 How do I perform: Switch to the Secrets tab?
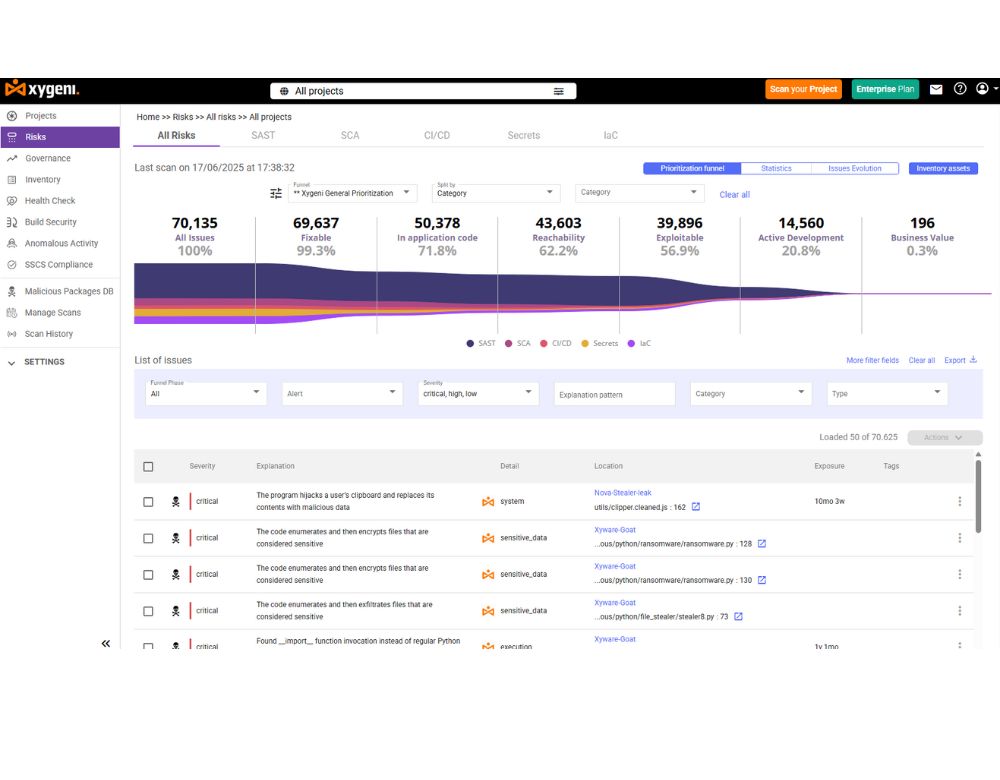[523, 135]
